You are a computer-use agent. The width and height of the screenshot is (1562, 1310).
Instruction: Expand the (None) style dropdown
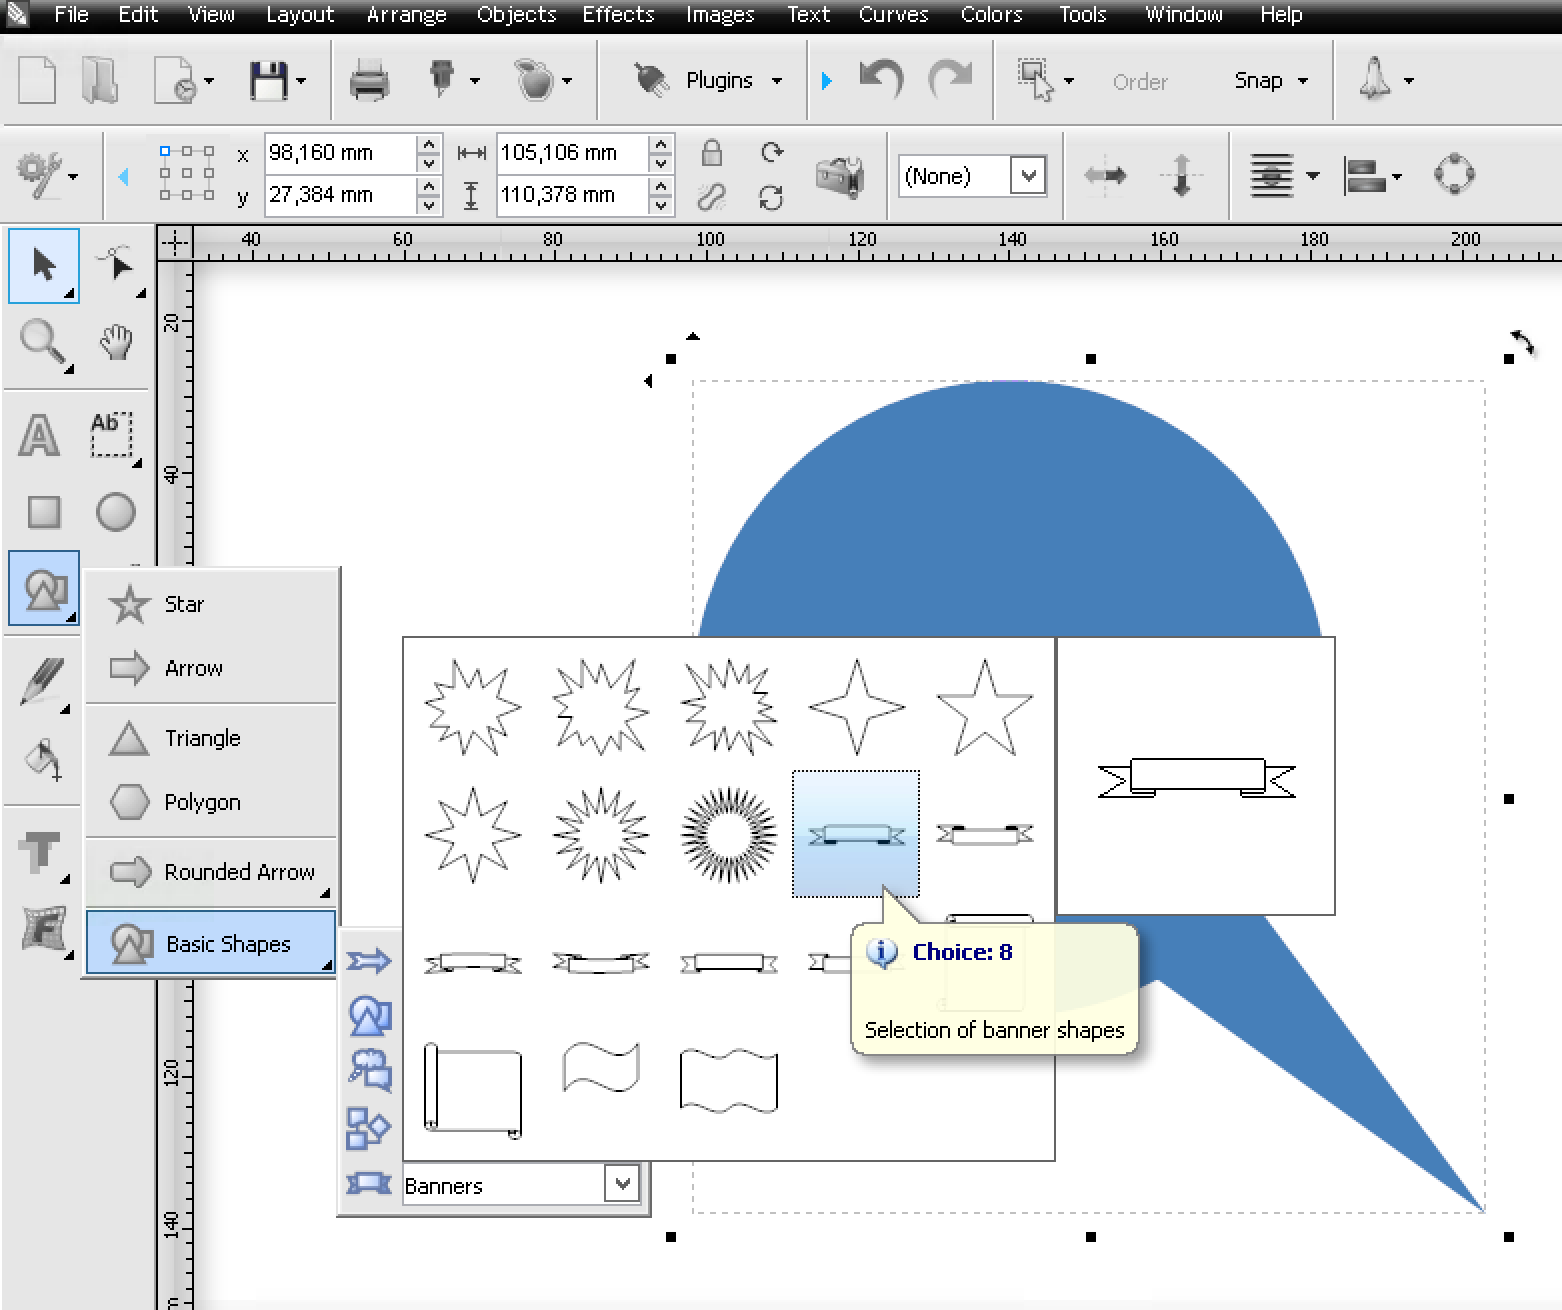(x=1028, y=176)
